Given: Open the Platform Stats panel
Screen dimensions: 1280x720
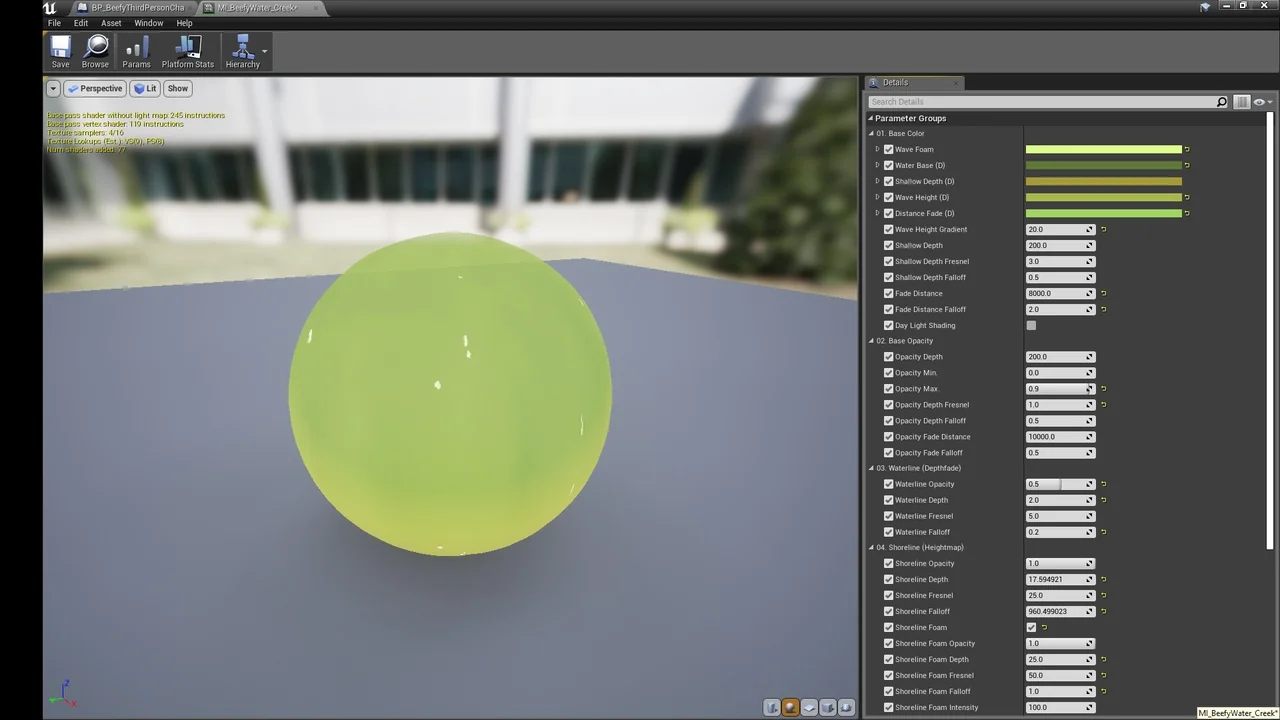Looking at the screenshot, I should click(188, 52).
